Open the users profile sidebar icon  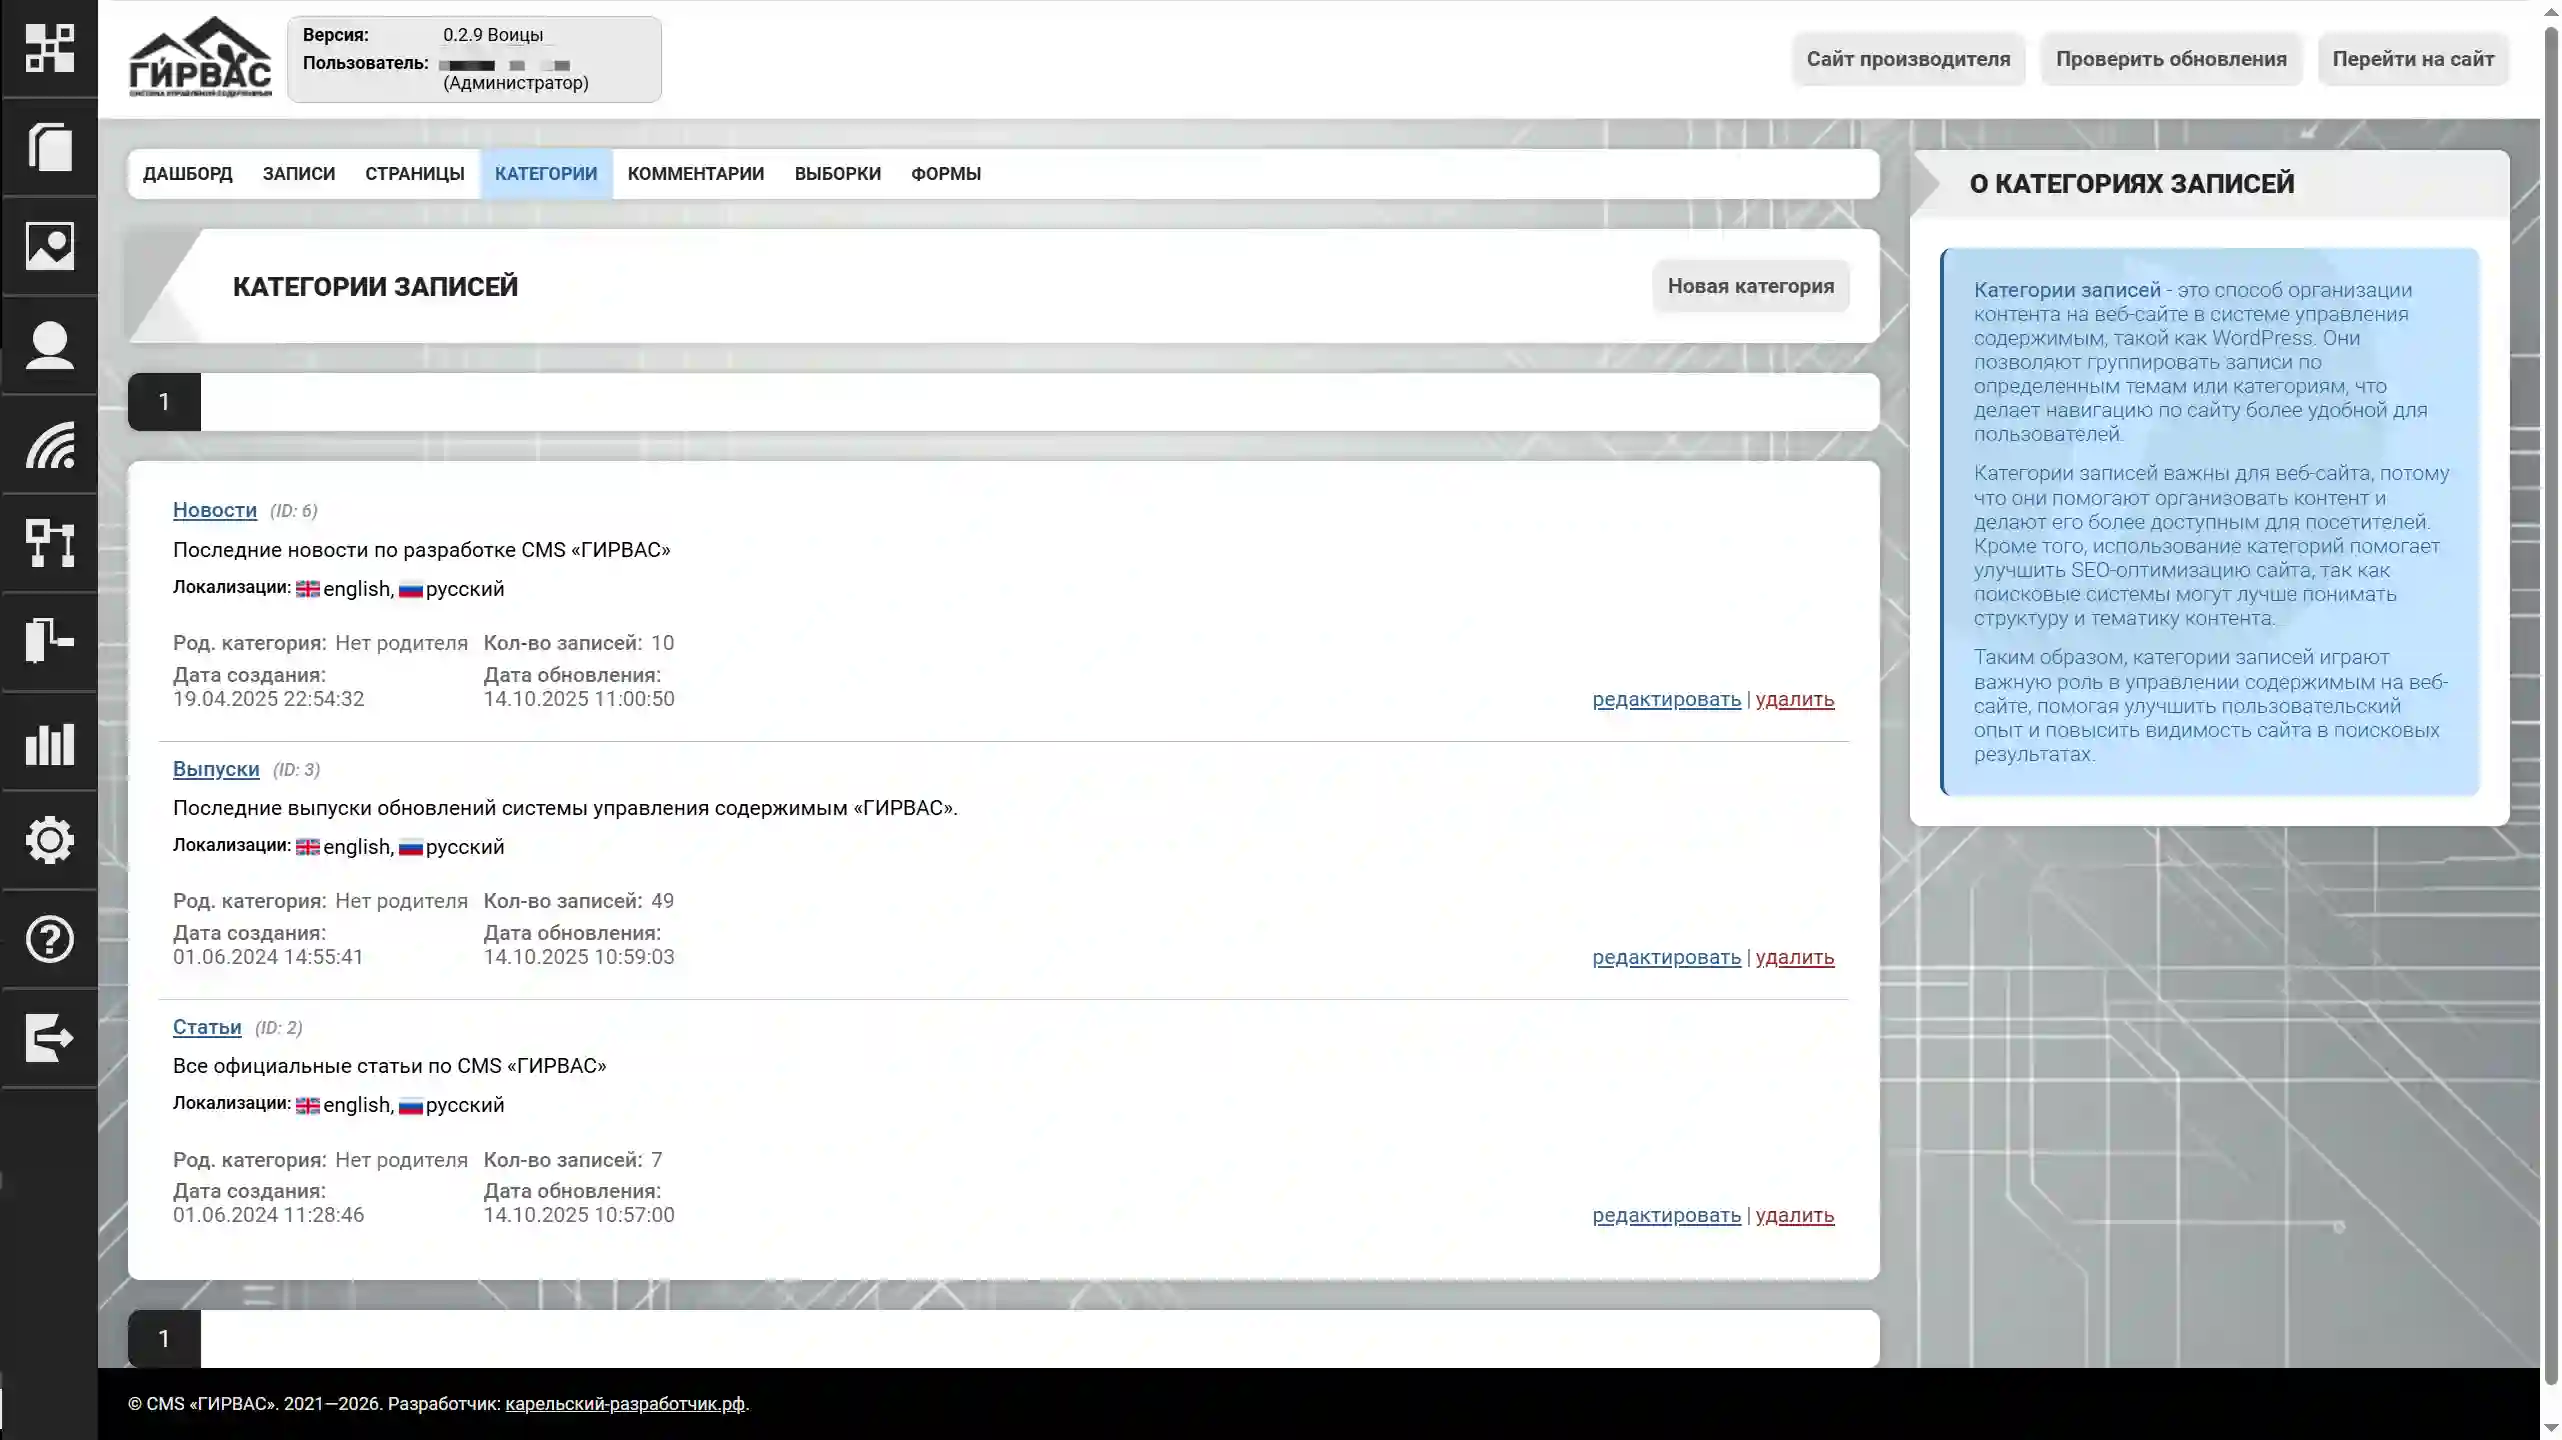(49, 345)
